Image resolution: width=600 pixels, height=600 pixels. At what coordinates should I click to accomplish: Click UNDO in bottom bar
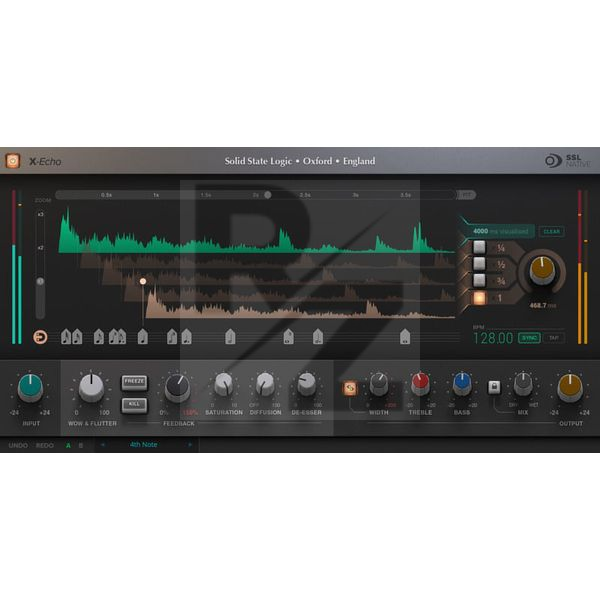click(18, 445)
